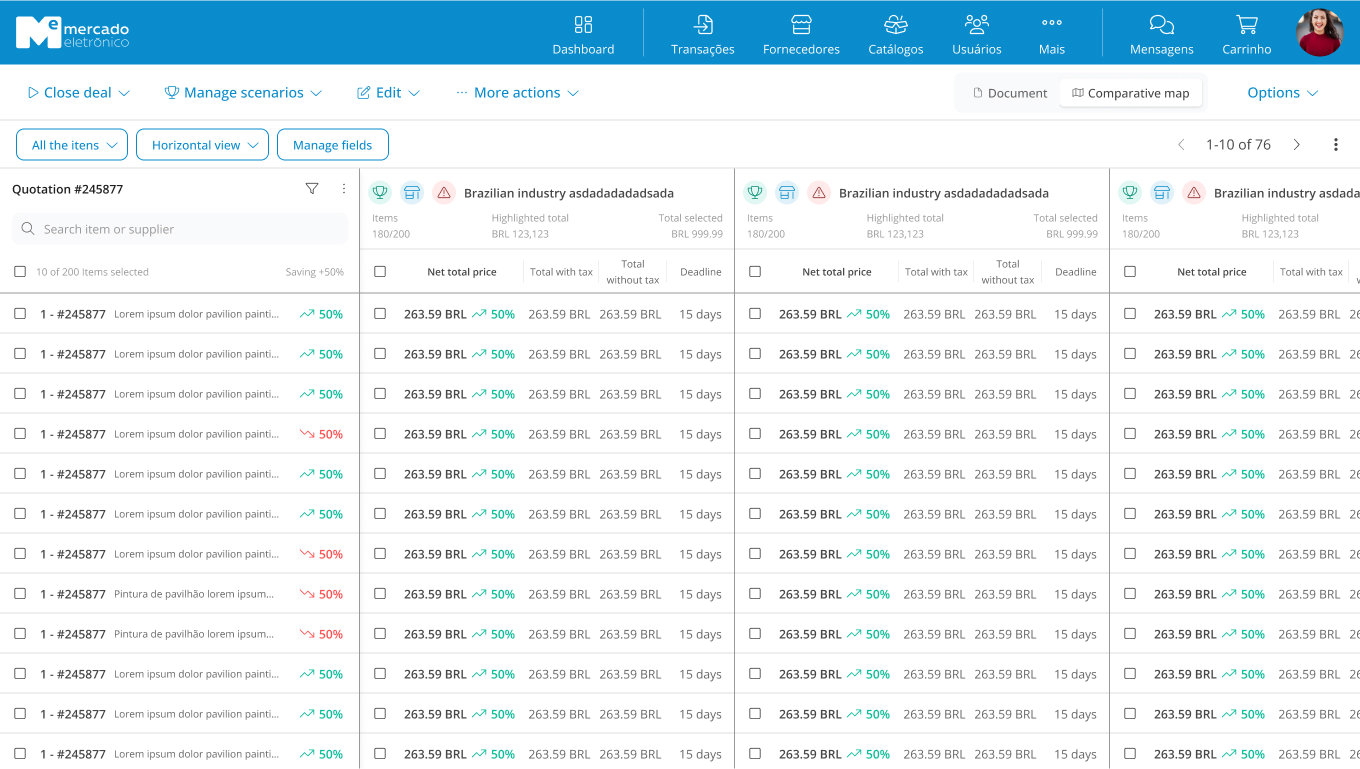Toggle third supplier's Net total price header checkbox
This screenshot has width=1360, height=769.
point(1130,271)
